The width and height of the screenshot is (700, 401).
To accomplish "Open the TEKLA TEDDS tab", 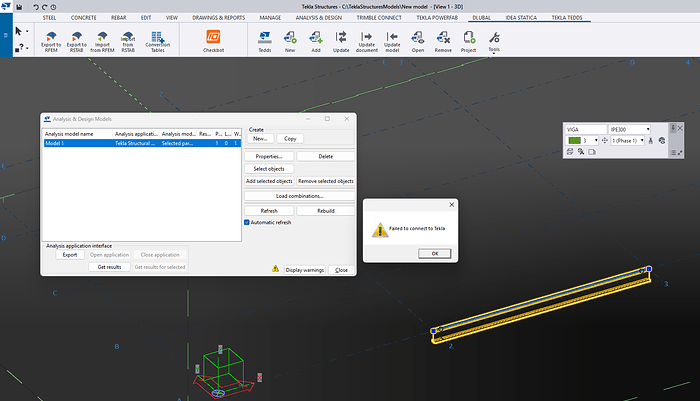I will pos(567,18).
